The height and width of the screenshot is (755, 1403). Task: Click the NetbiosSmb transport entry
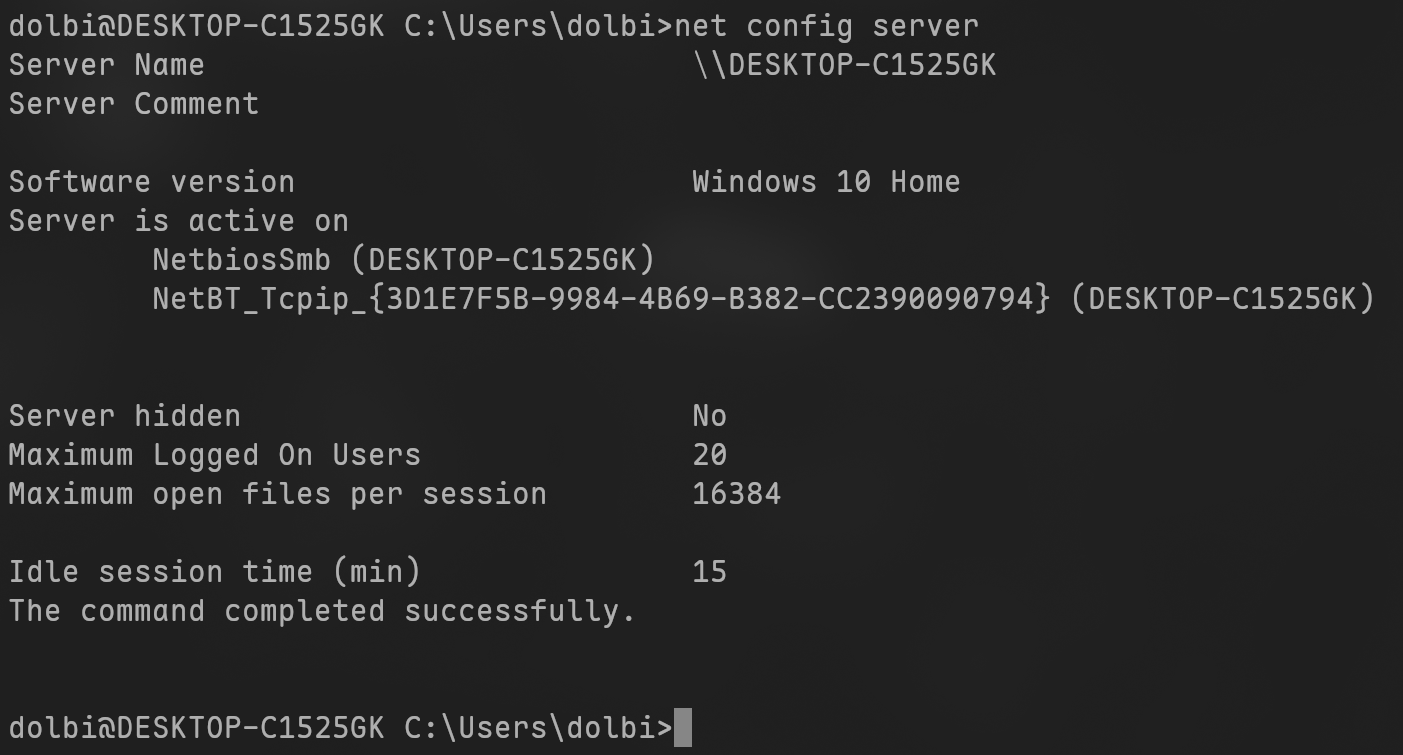point(403,260)
